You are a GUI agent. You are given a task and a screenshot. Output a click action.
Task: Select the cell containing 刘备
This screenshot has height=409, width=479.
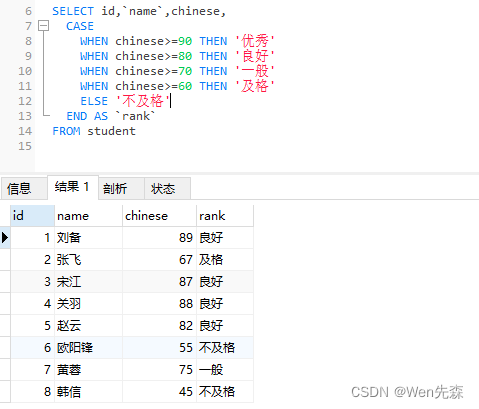pos(88,238)
